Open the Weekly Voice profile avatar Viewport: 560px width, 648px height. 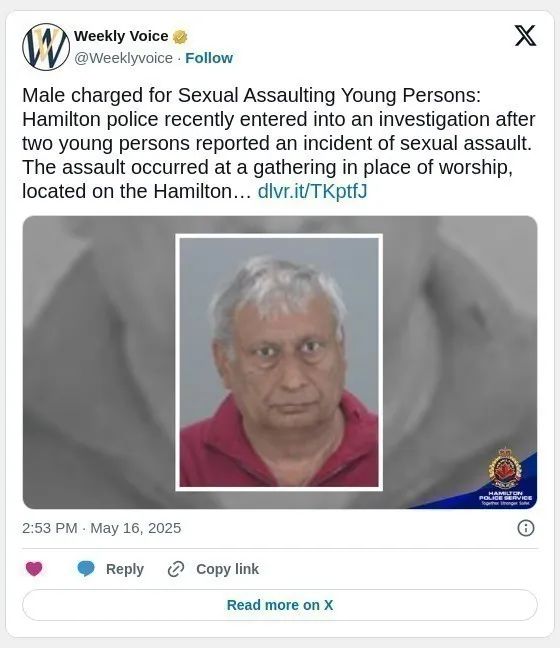coord(46,47)
